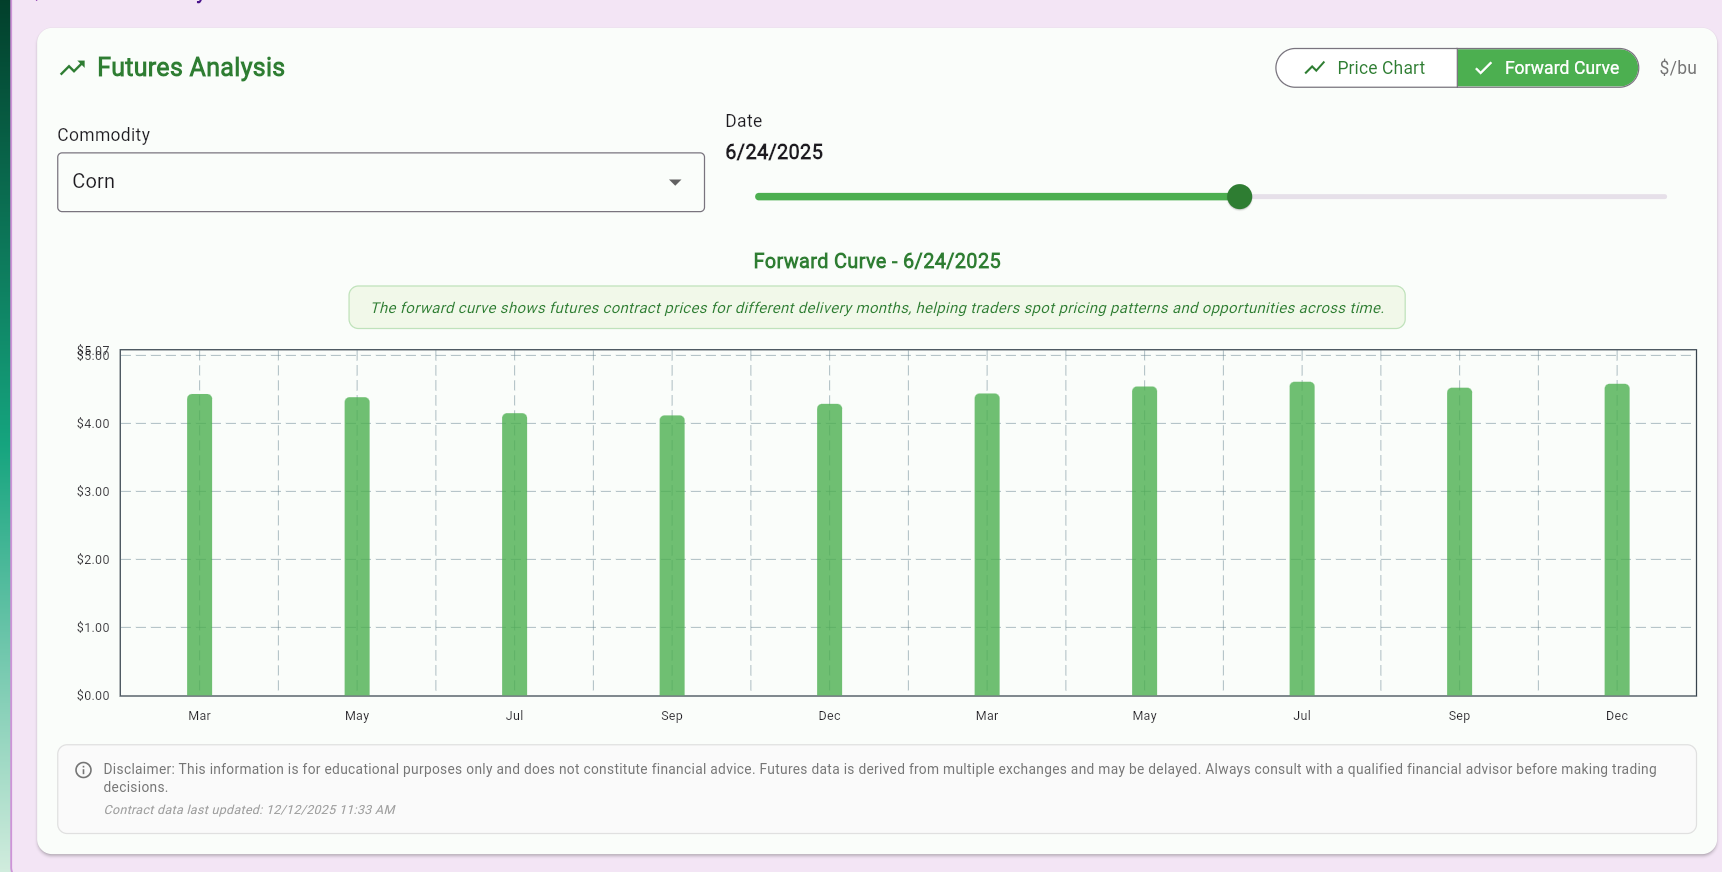The image size is (1722, 872).
Task: Click the Date slider thumb handle
Action: coord(1239,197)
